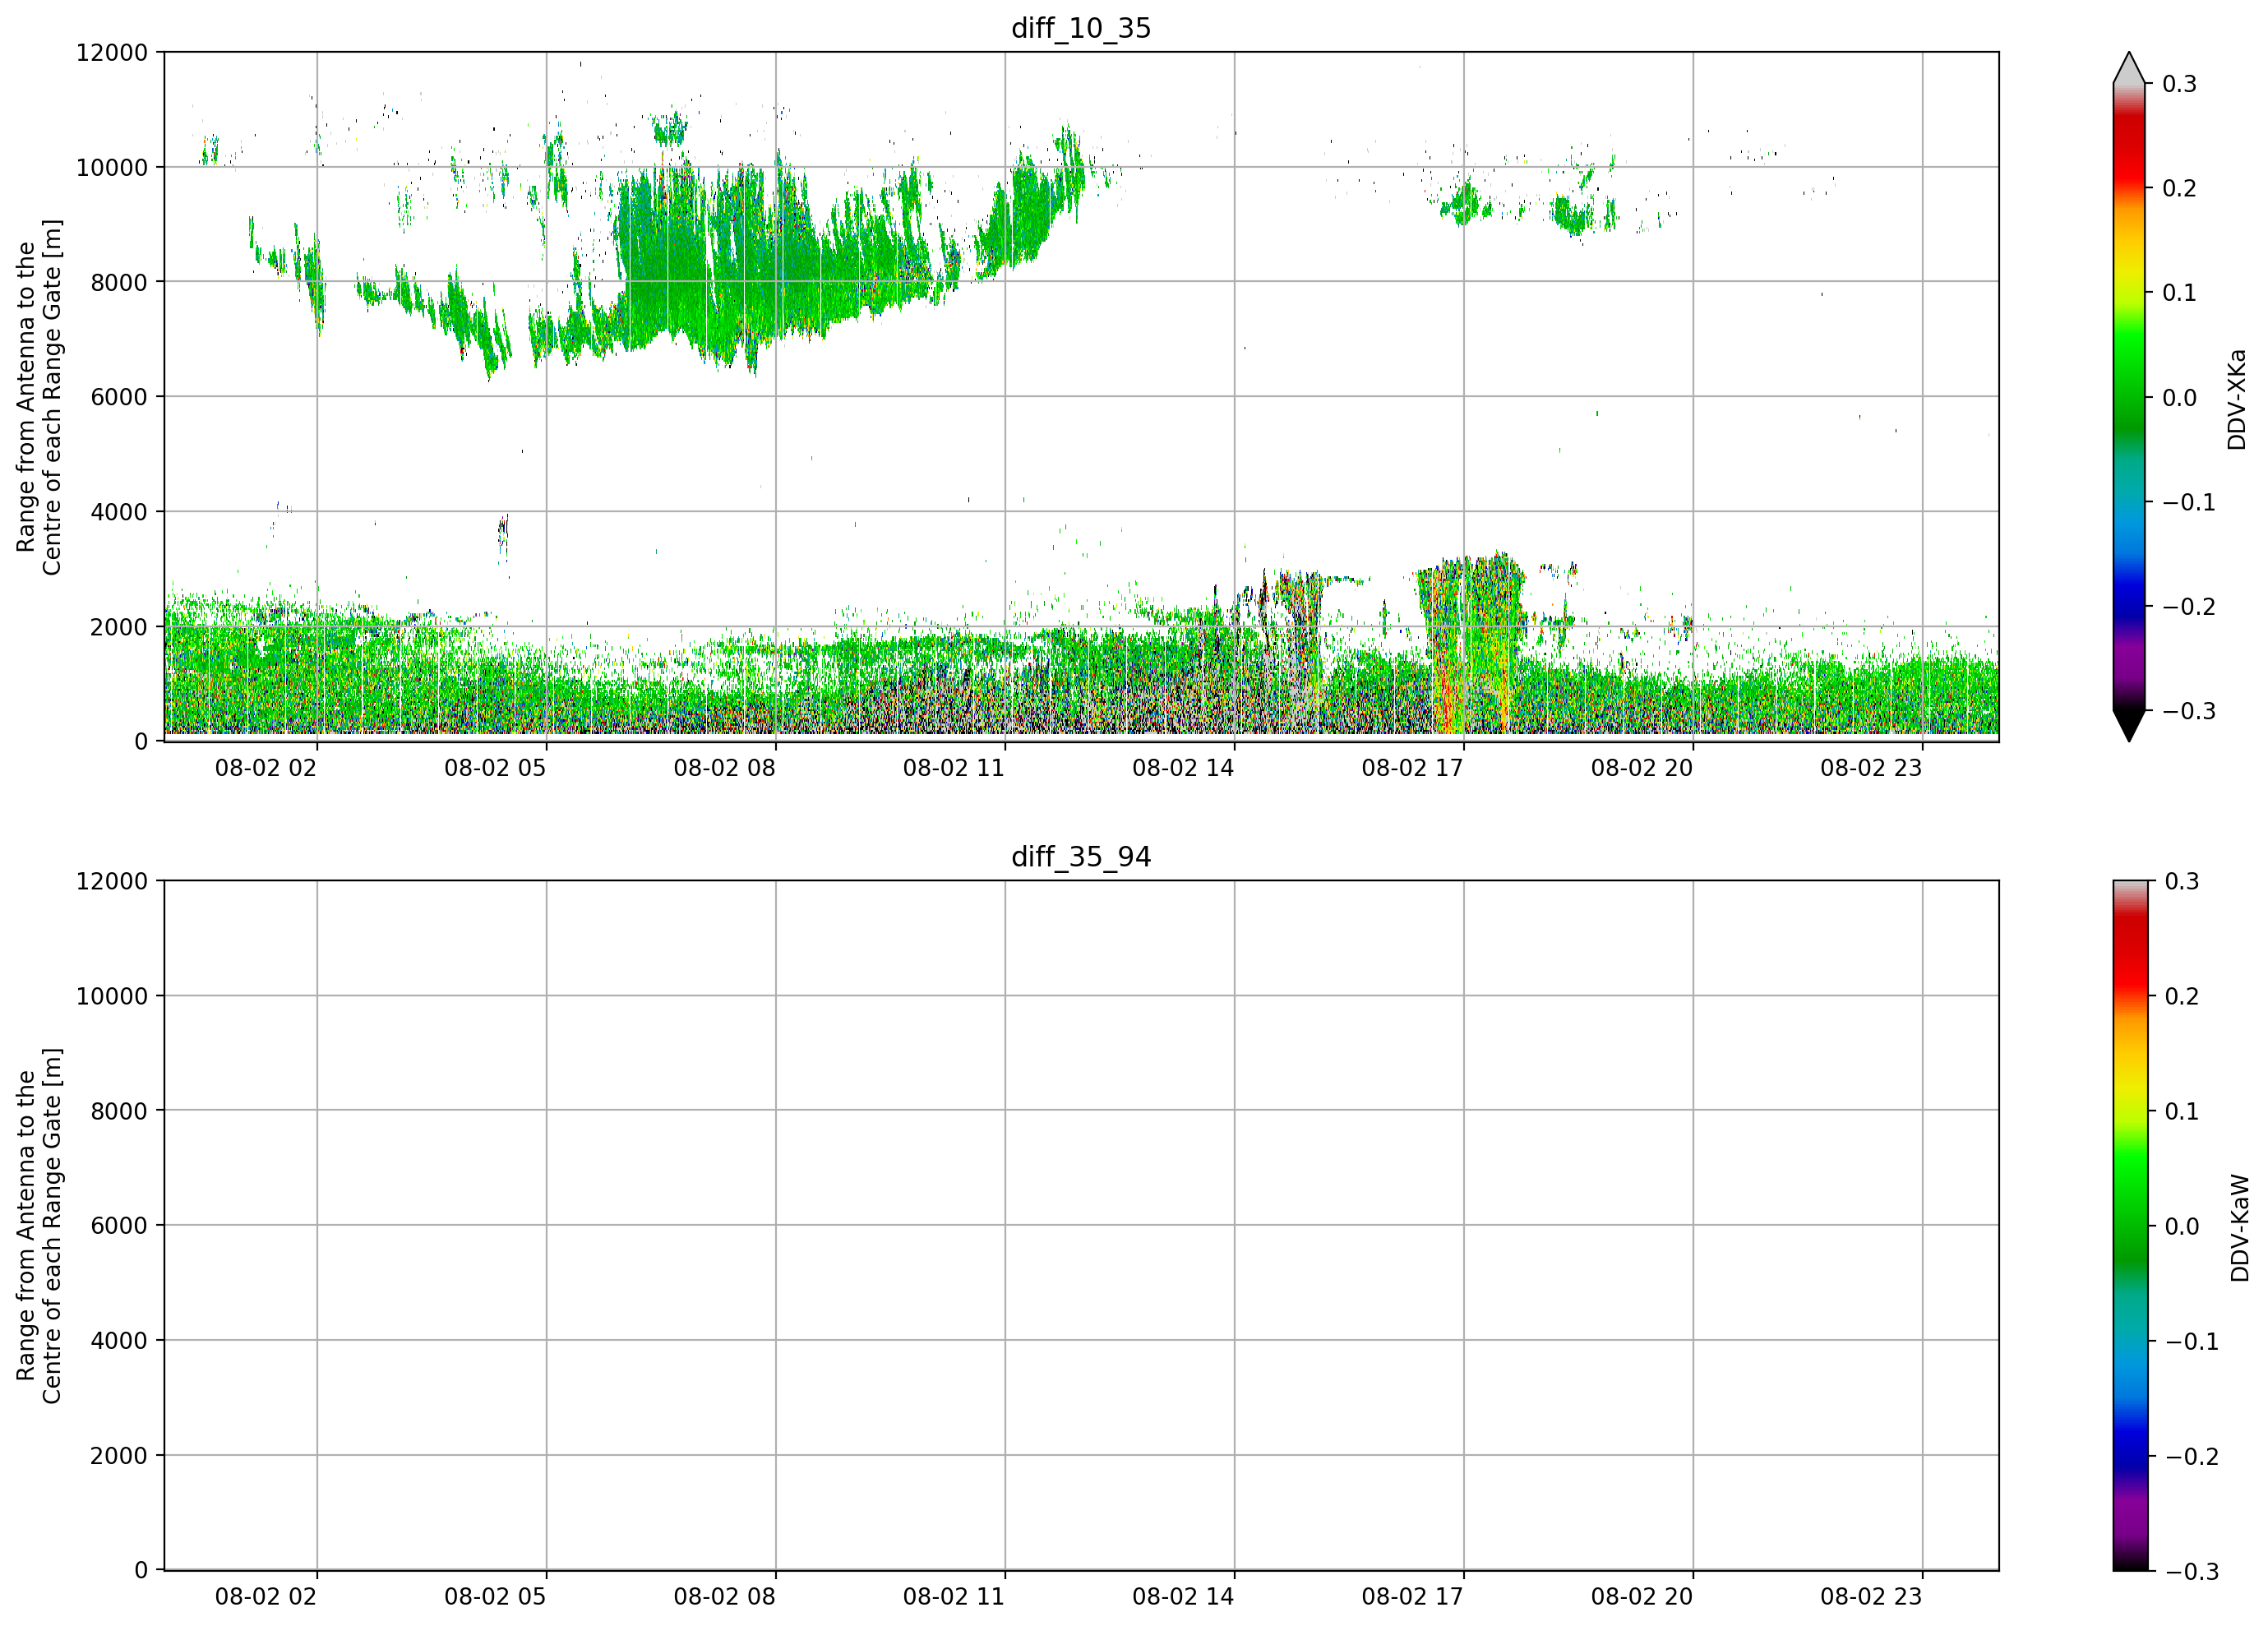Click the 12000 y-axis tick in top plot
The height and width of the screenshot is (1626, 2268).
click(x=112, y=52)
